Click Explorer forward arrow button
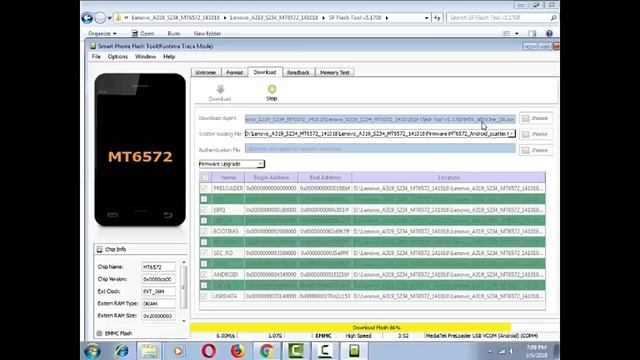The height and width of the screenshot is (360, 640). pos(100,18)
